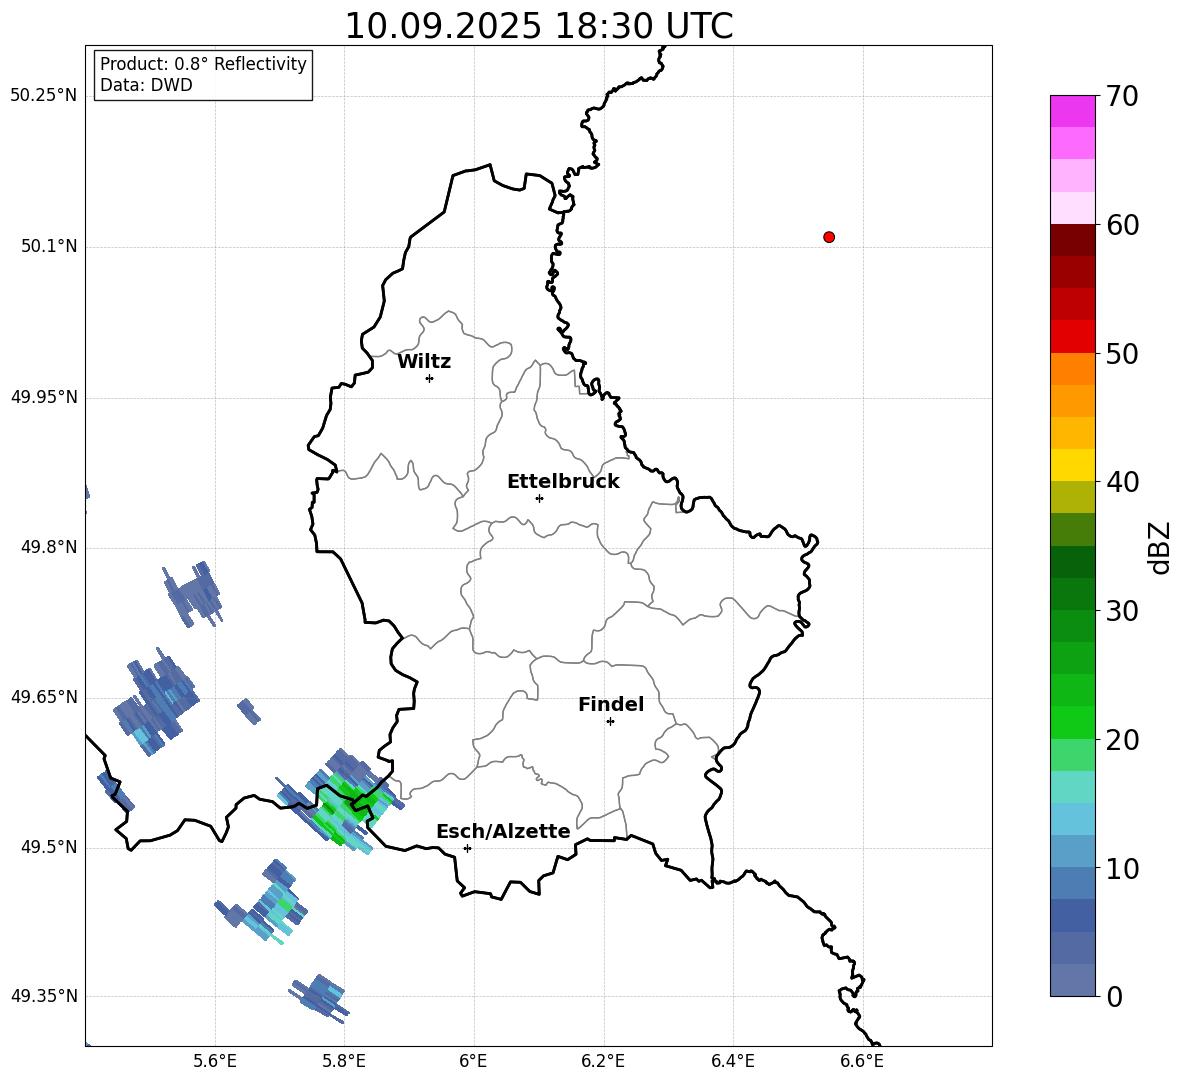Click the 20 tick on colorbar
The width and height of the screenshot is (1184, 1081).
tap(1123, 740)
